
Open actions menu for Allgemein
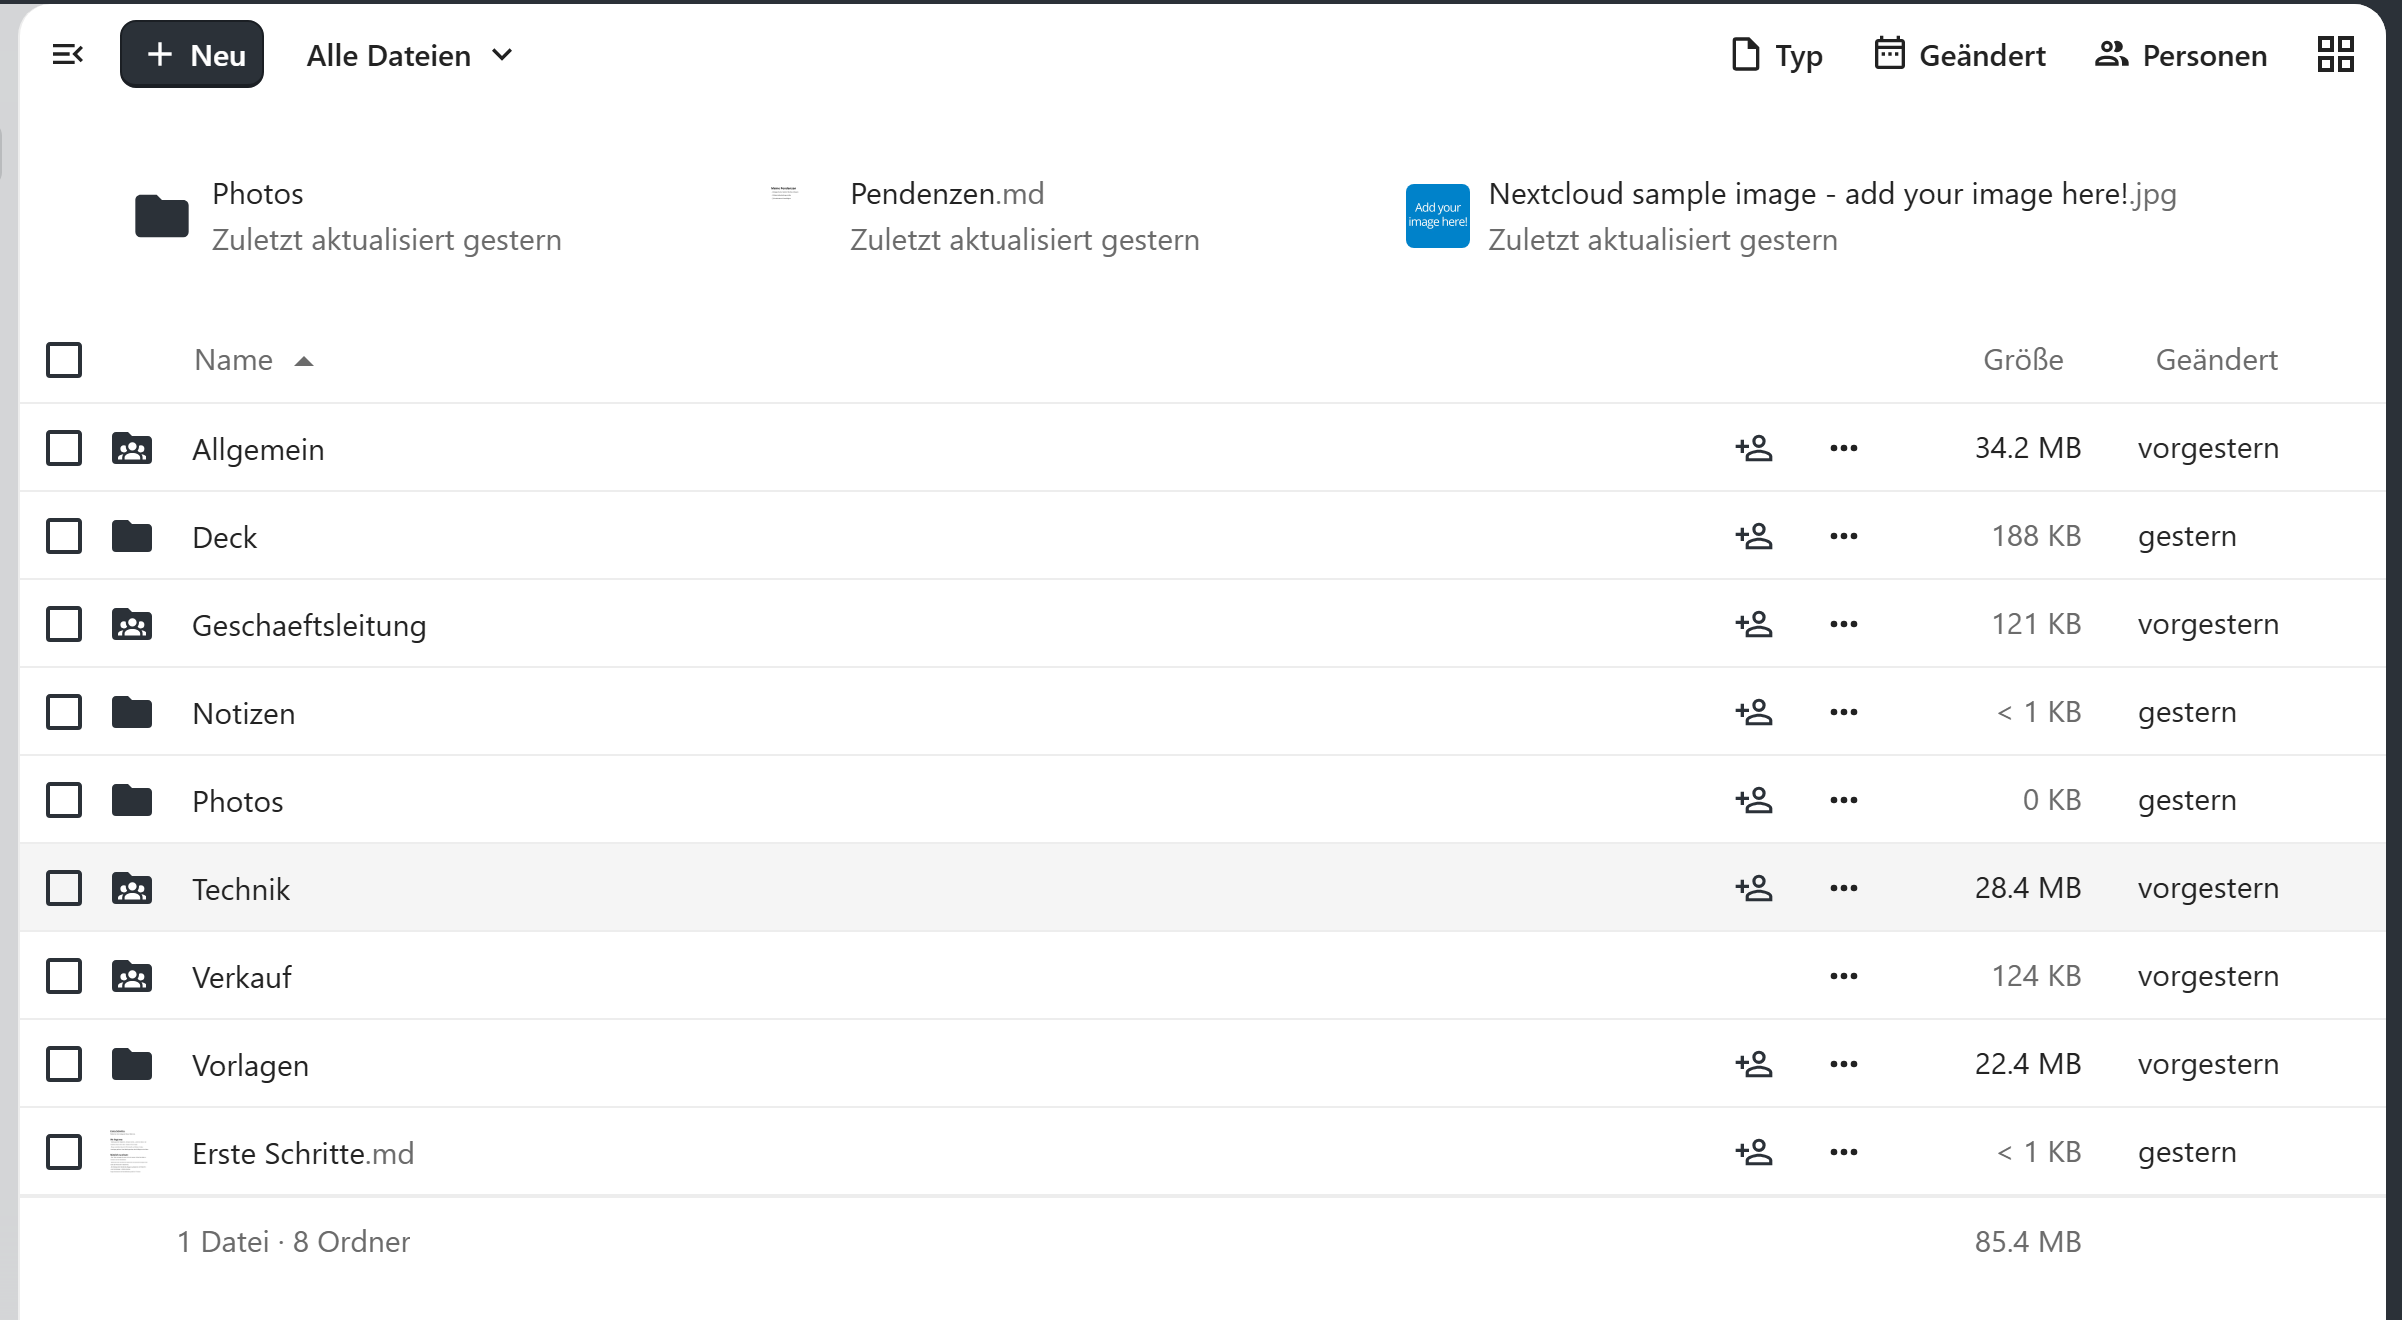[1843, 448]
